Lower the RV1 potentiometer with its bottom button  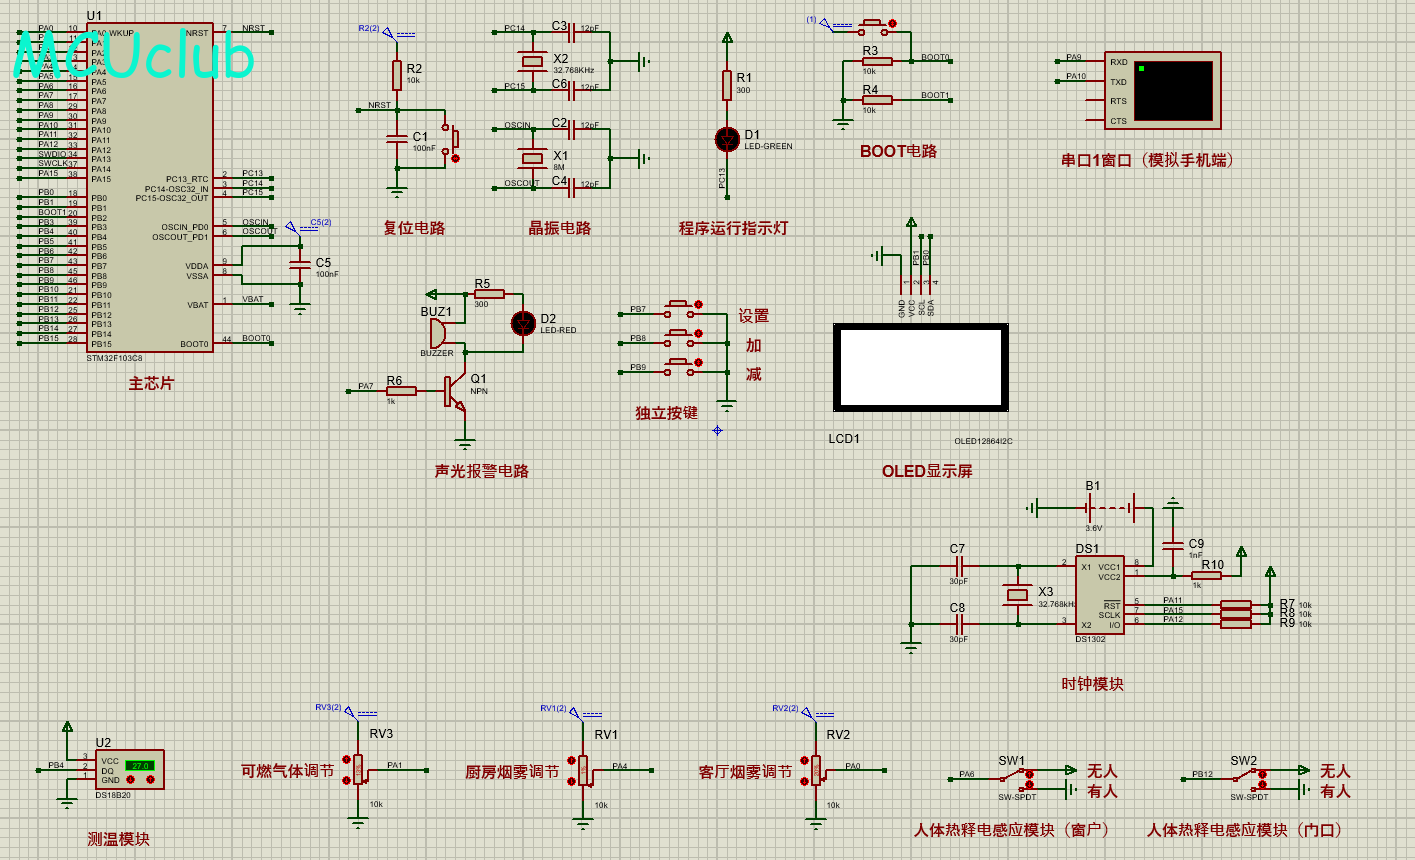pos(571,781)
